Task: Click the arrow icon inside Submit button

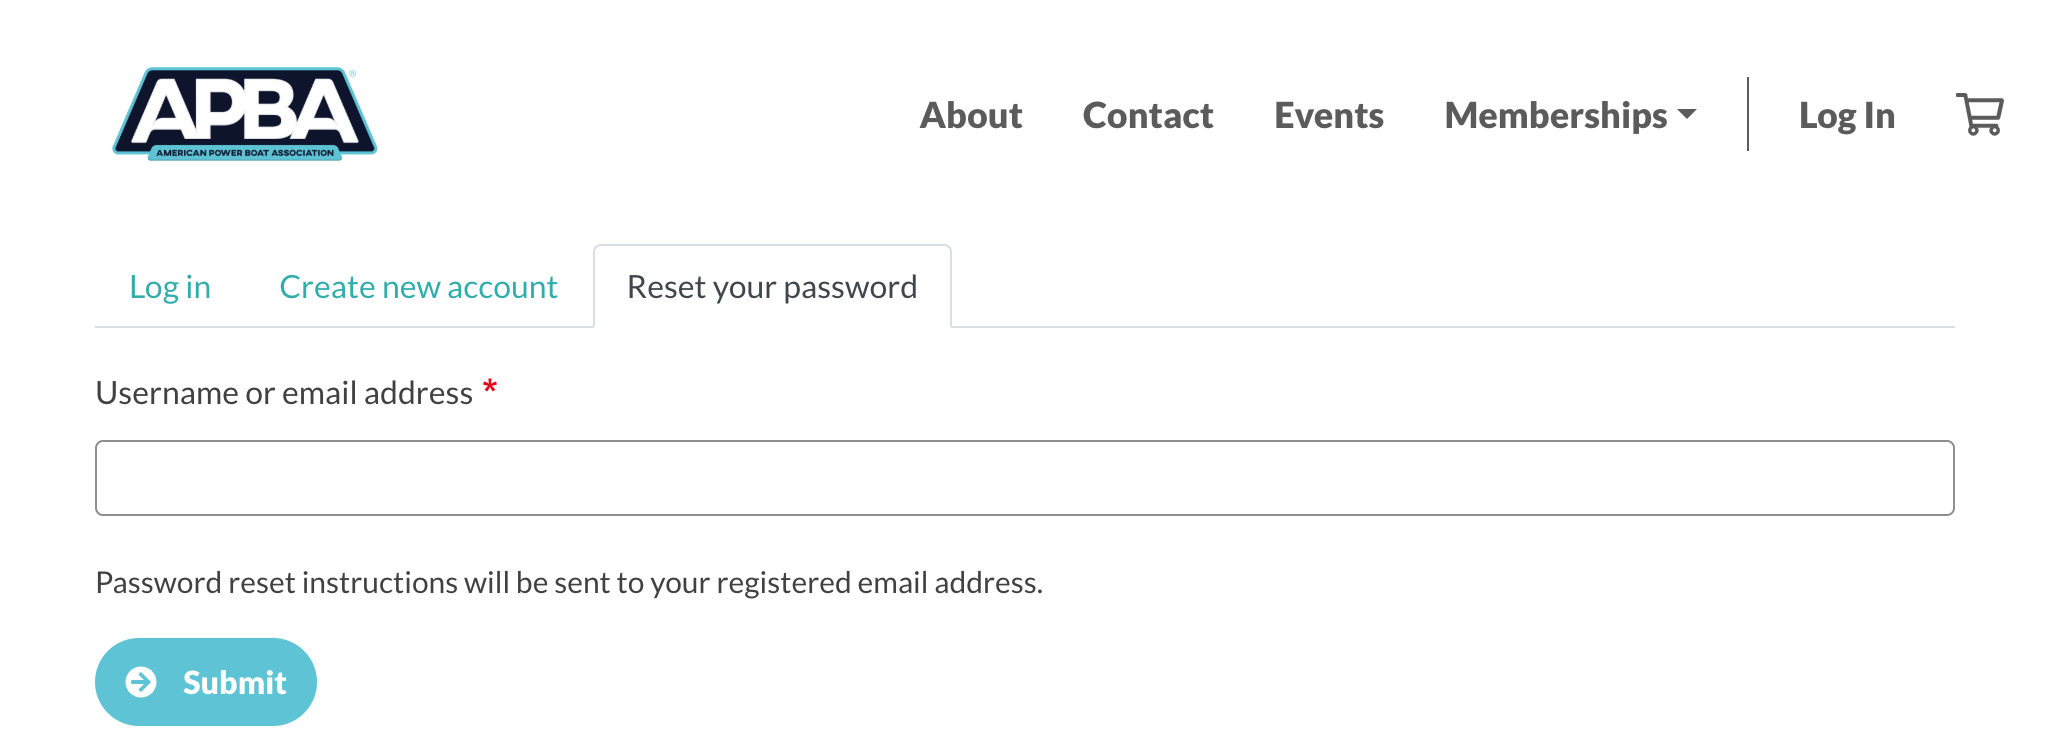Action: (x=143, y=681)
